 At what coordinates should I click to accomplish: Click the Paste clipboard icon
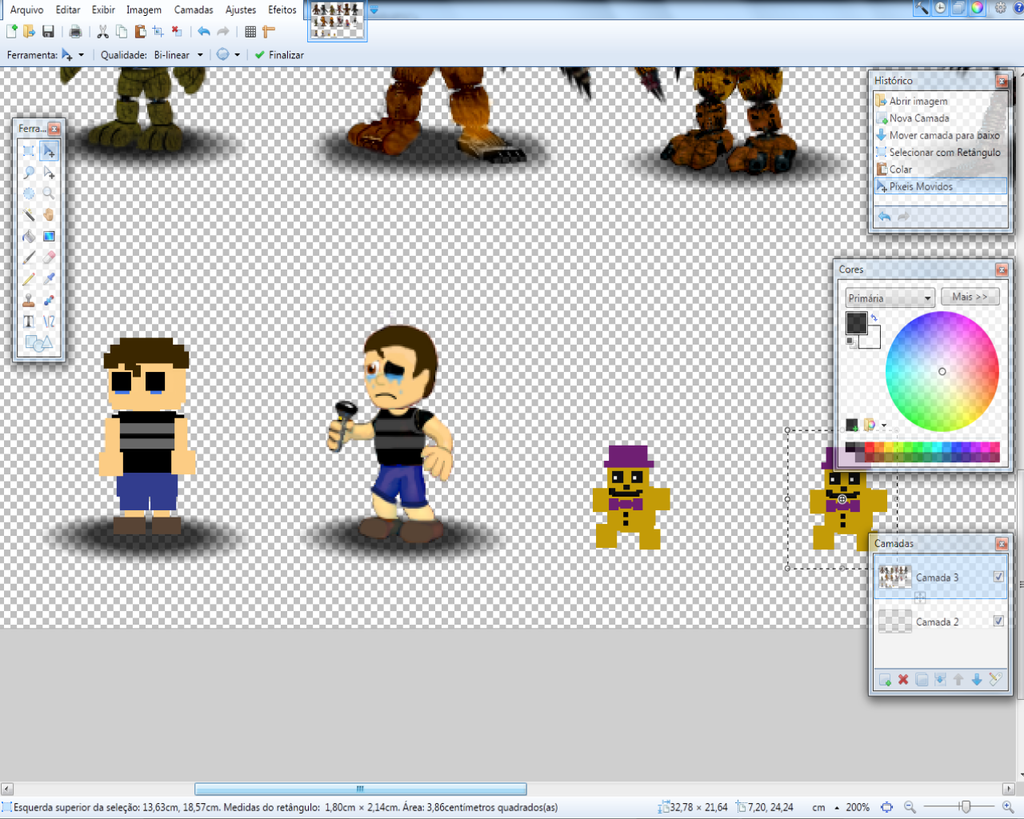click(140, 31)
